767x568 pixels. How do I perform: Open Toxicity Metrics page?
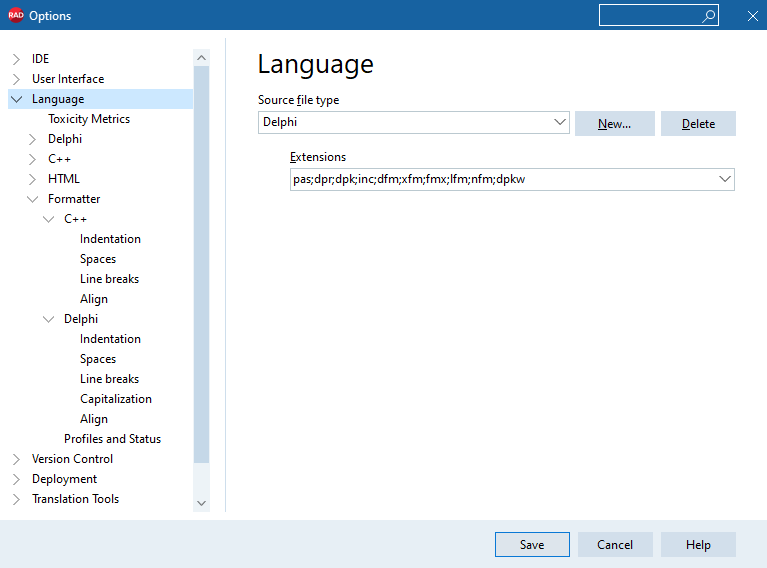click(x=89, y=119)
